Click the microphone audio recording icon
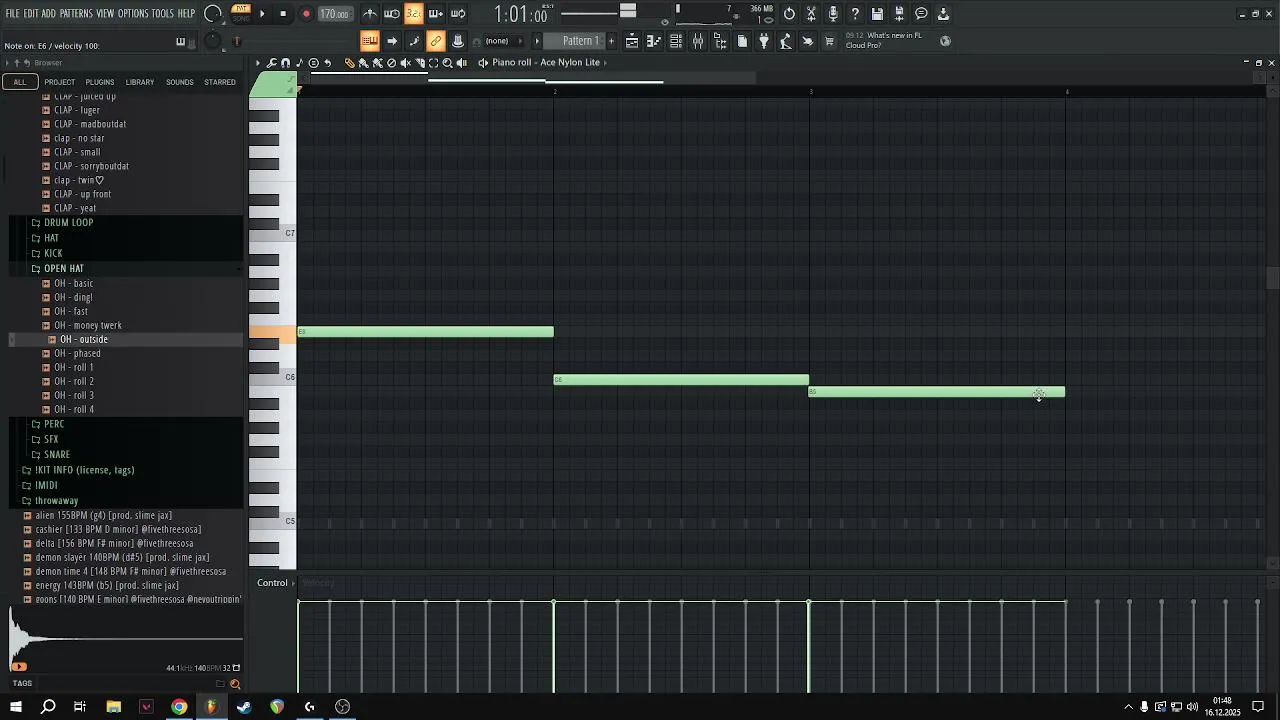1280x720 pixels. coord(833,13)
